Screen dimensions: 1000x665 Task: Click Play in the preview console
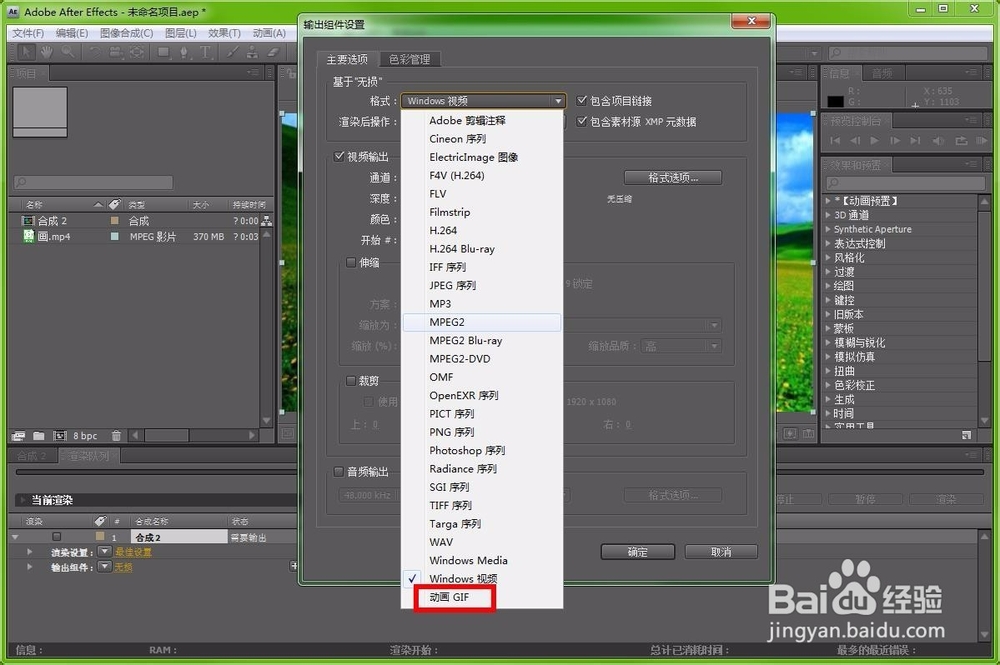pos(875,140)
